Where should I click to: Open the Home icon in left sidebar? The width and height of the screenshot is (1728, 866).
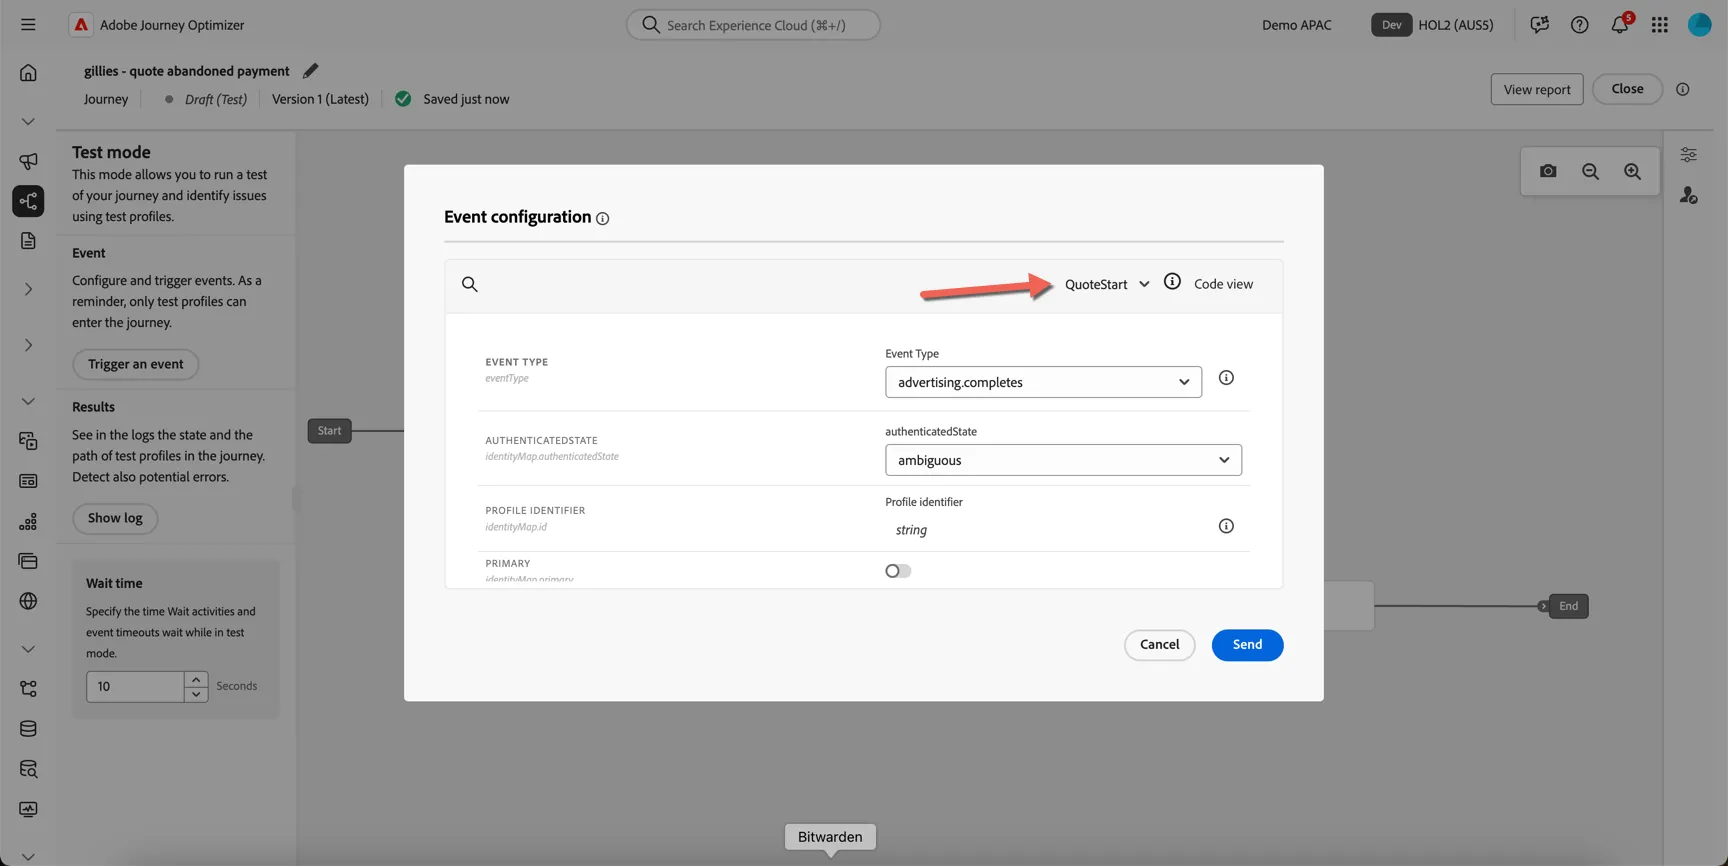click(28, 72)
